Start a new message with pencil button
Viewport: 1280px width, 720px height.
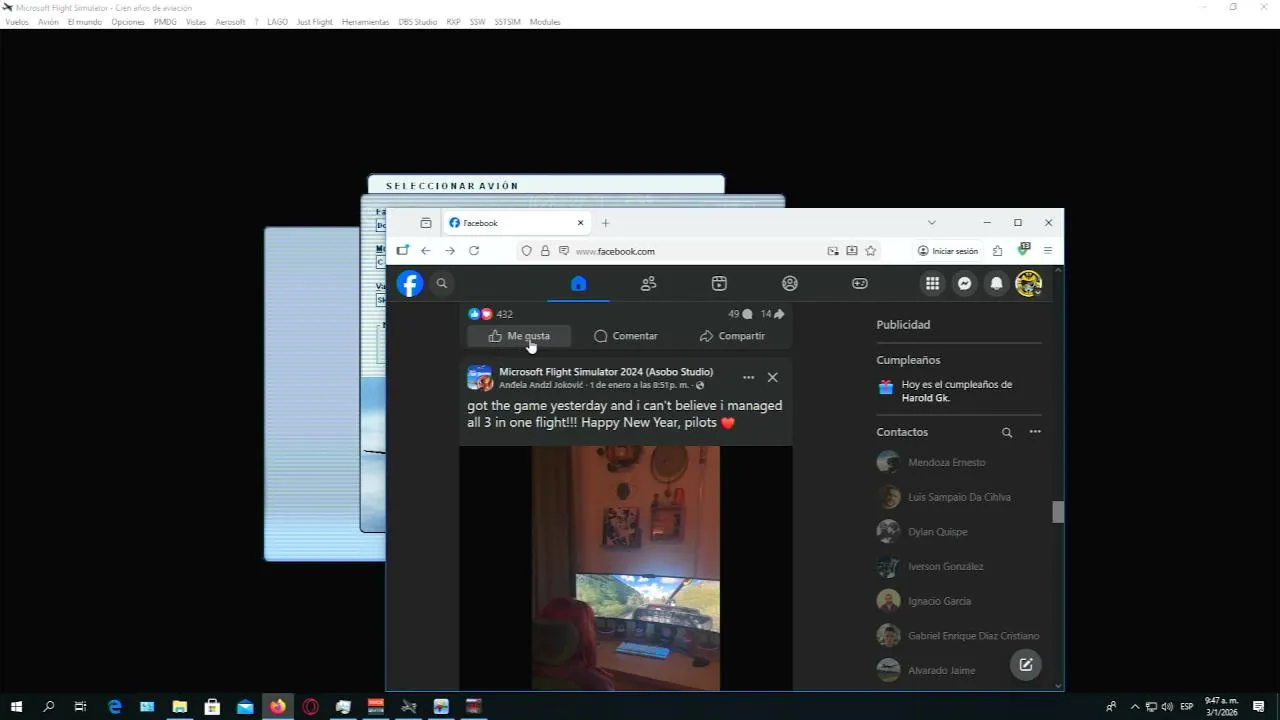click(1025, 665)
